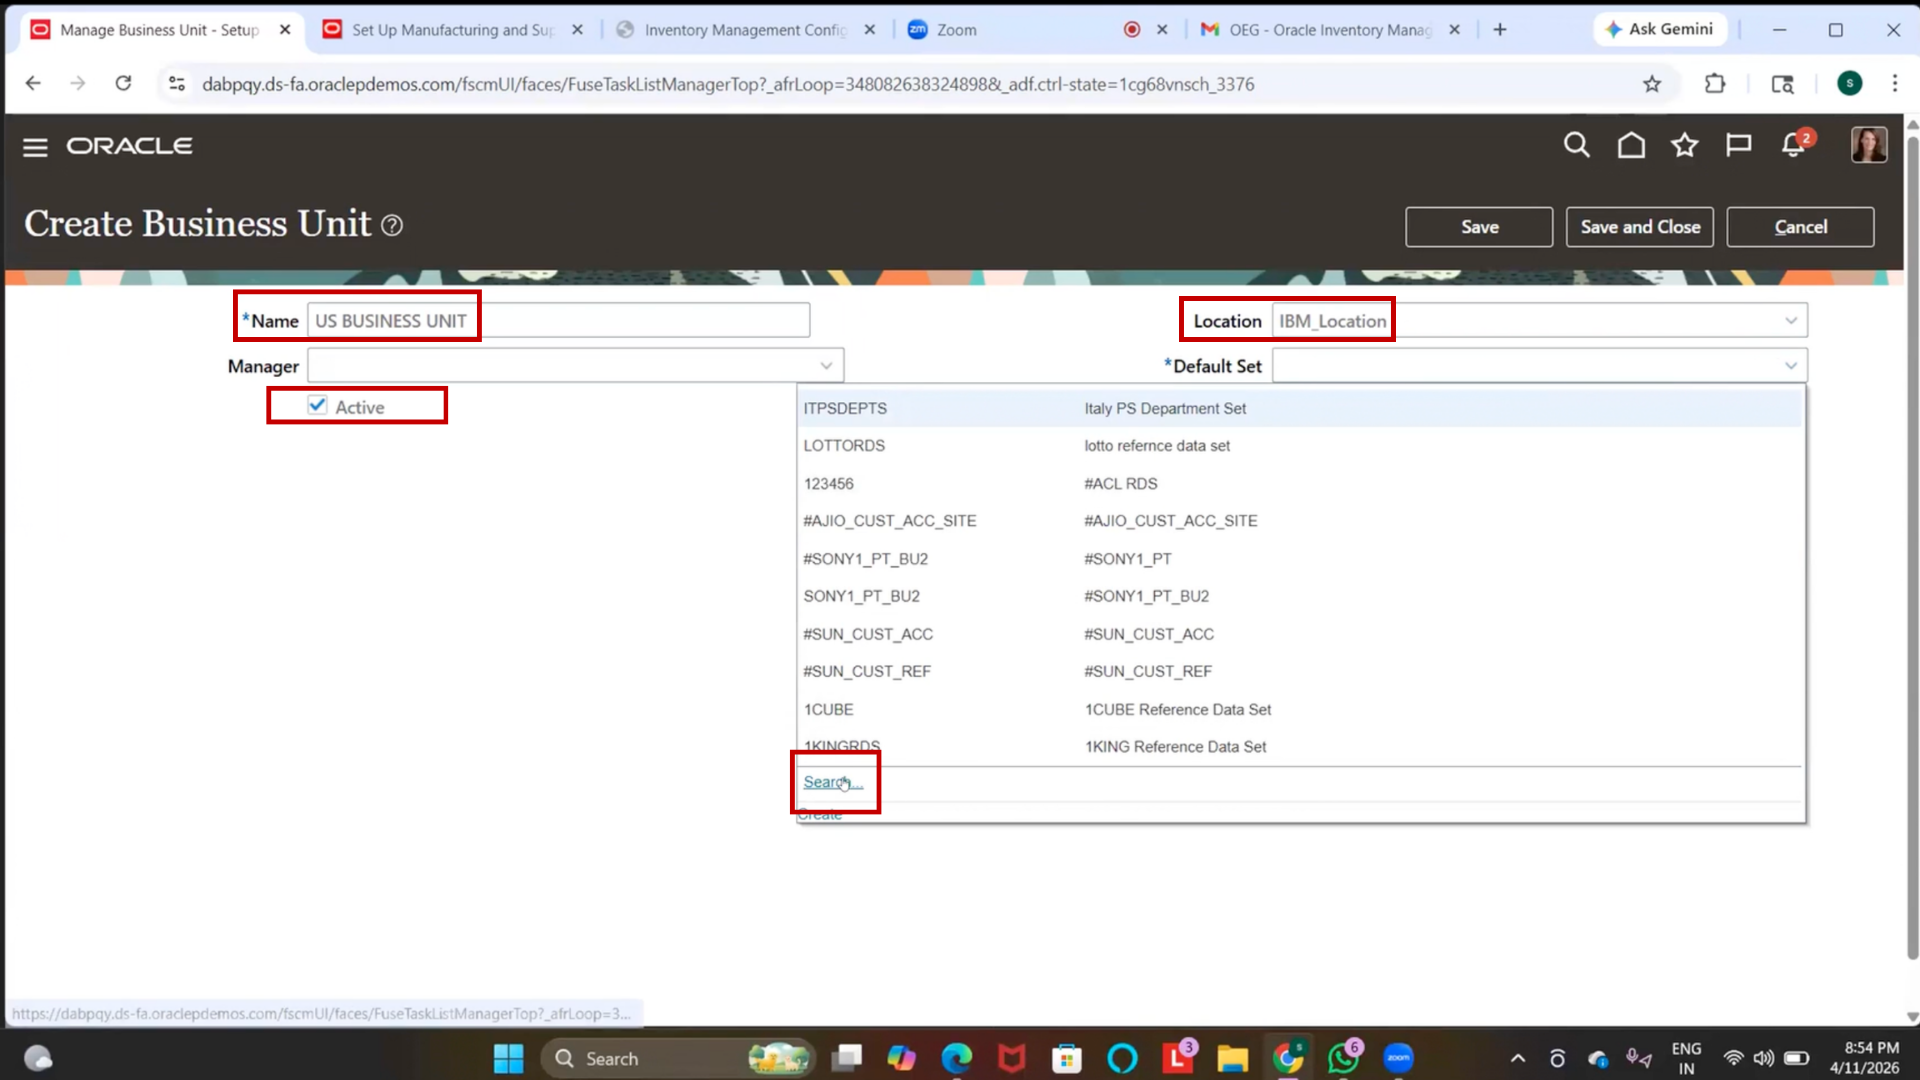
Task: Expand the Location dropdown arrow
Action: [x=1790, y=321]
